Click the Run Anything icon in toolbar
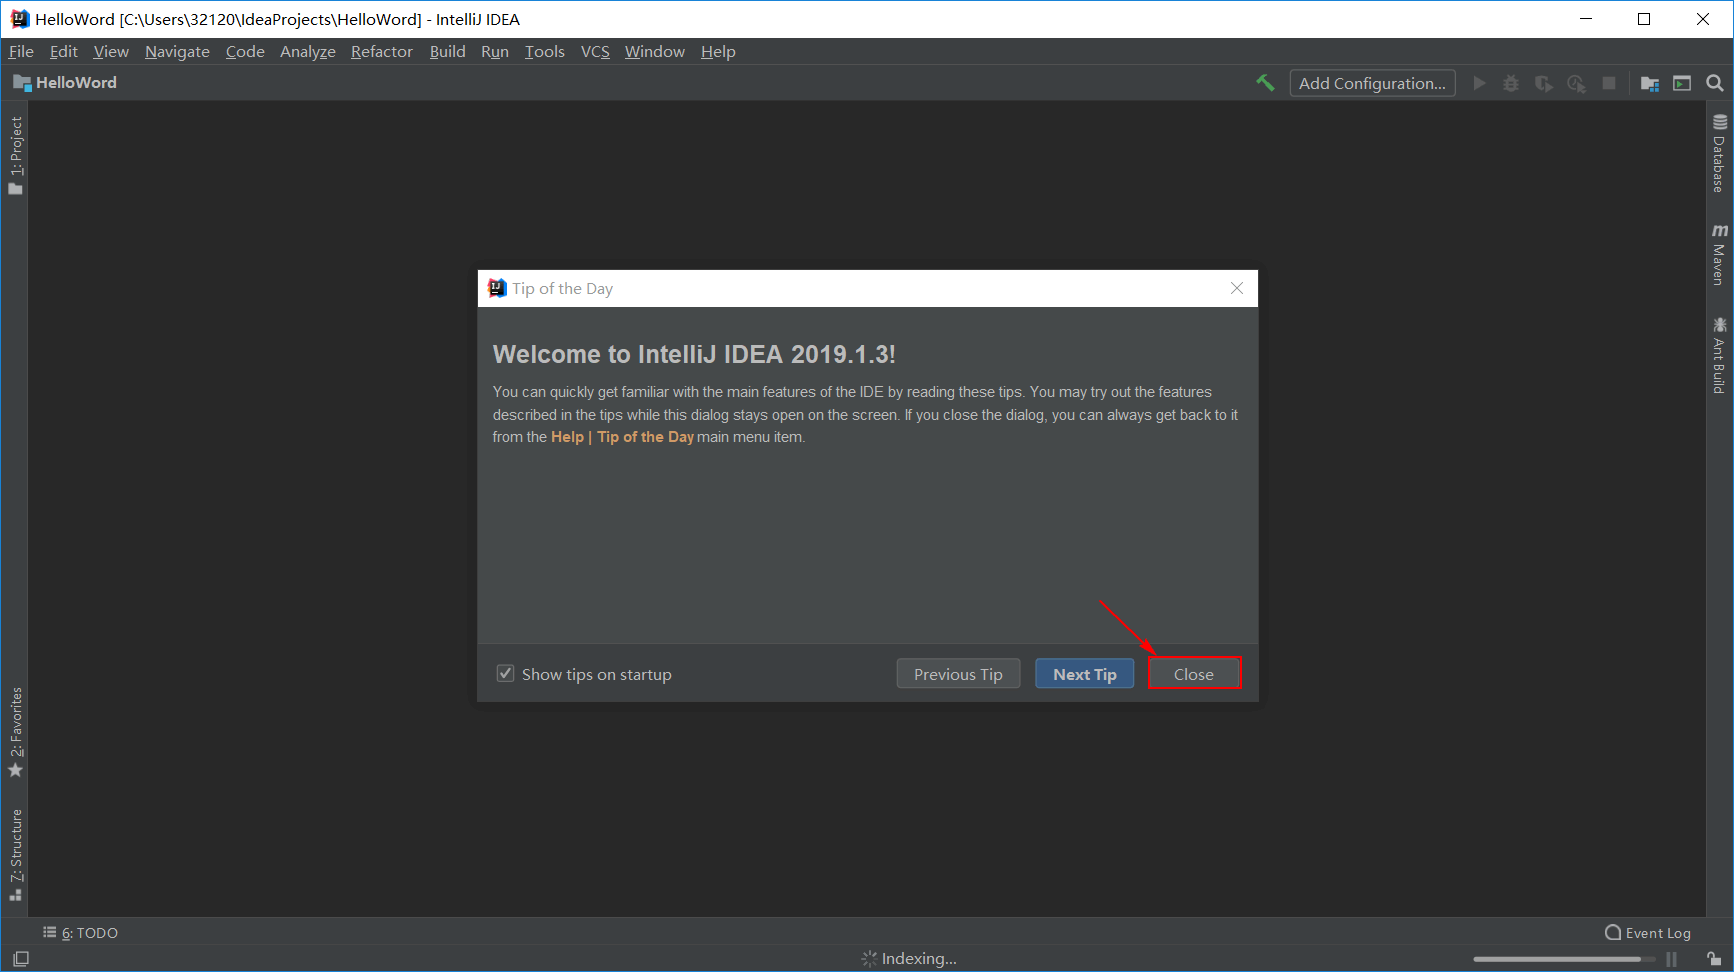The image size is (1734, 972). pos(1682,83)
